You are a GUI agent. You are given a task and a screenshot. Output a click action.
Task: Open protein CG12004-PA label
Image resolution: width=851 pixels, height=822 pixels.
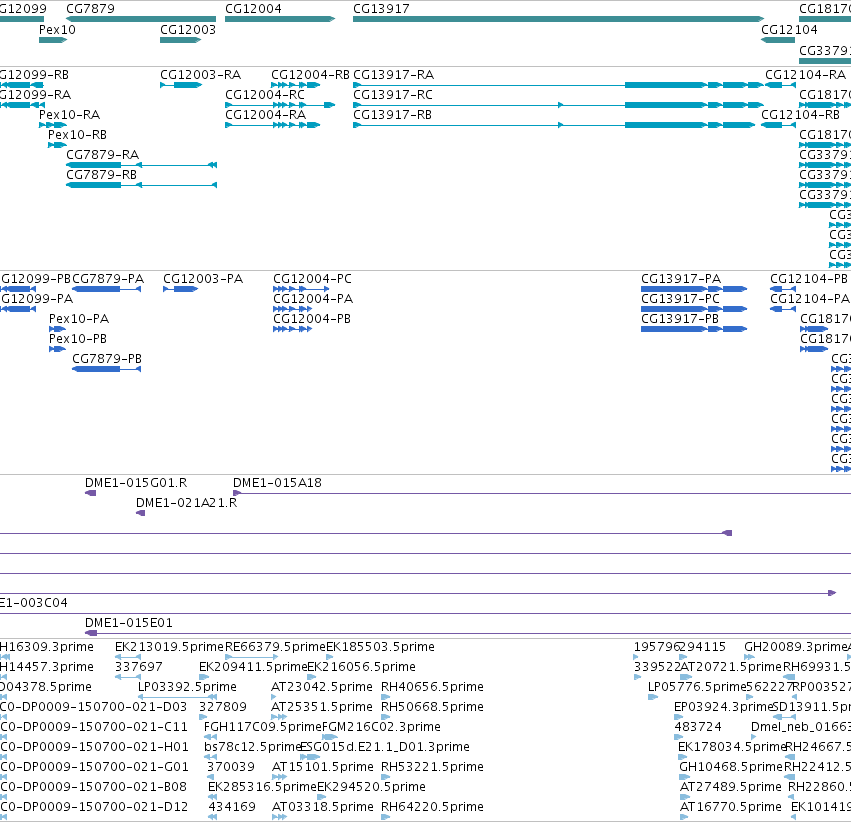pos(313,299)
